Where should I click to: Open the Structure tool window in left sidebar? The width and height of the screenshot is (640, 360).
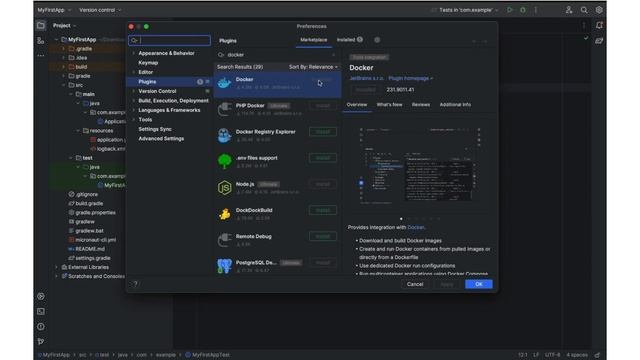41,40
